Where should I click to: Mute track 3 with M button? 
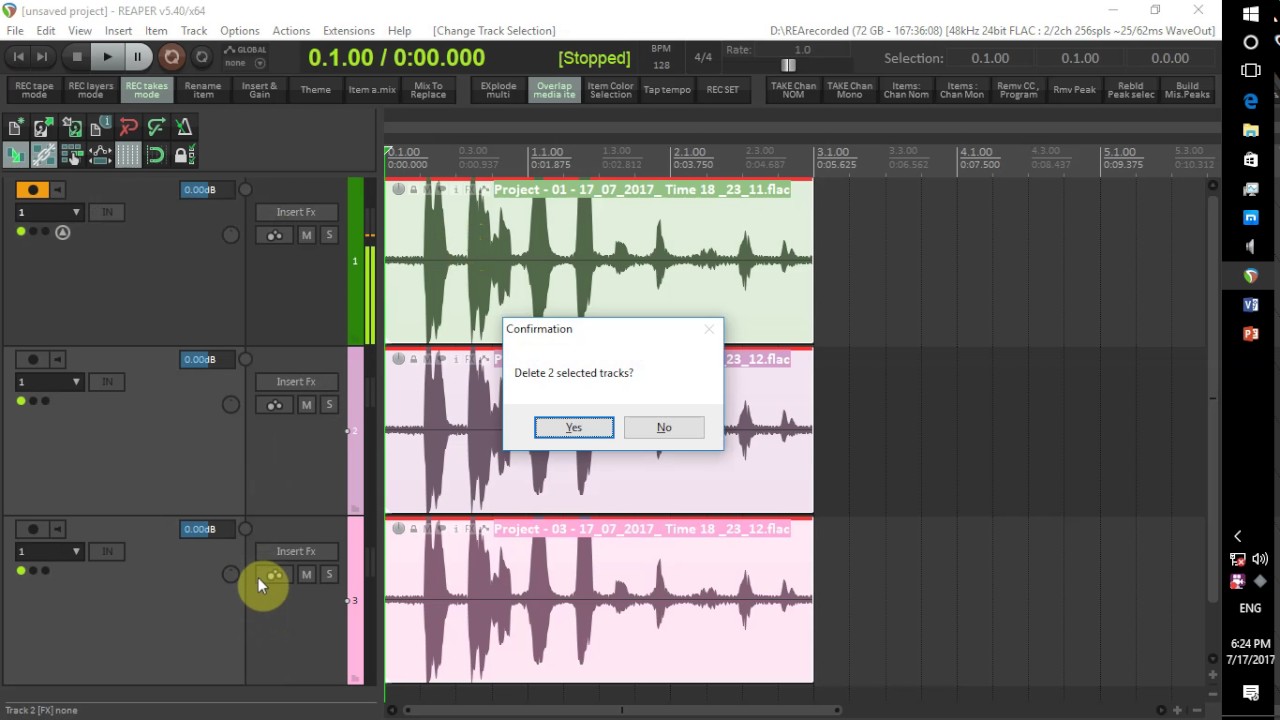pyautogui.click(x=306, y=574)
